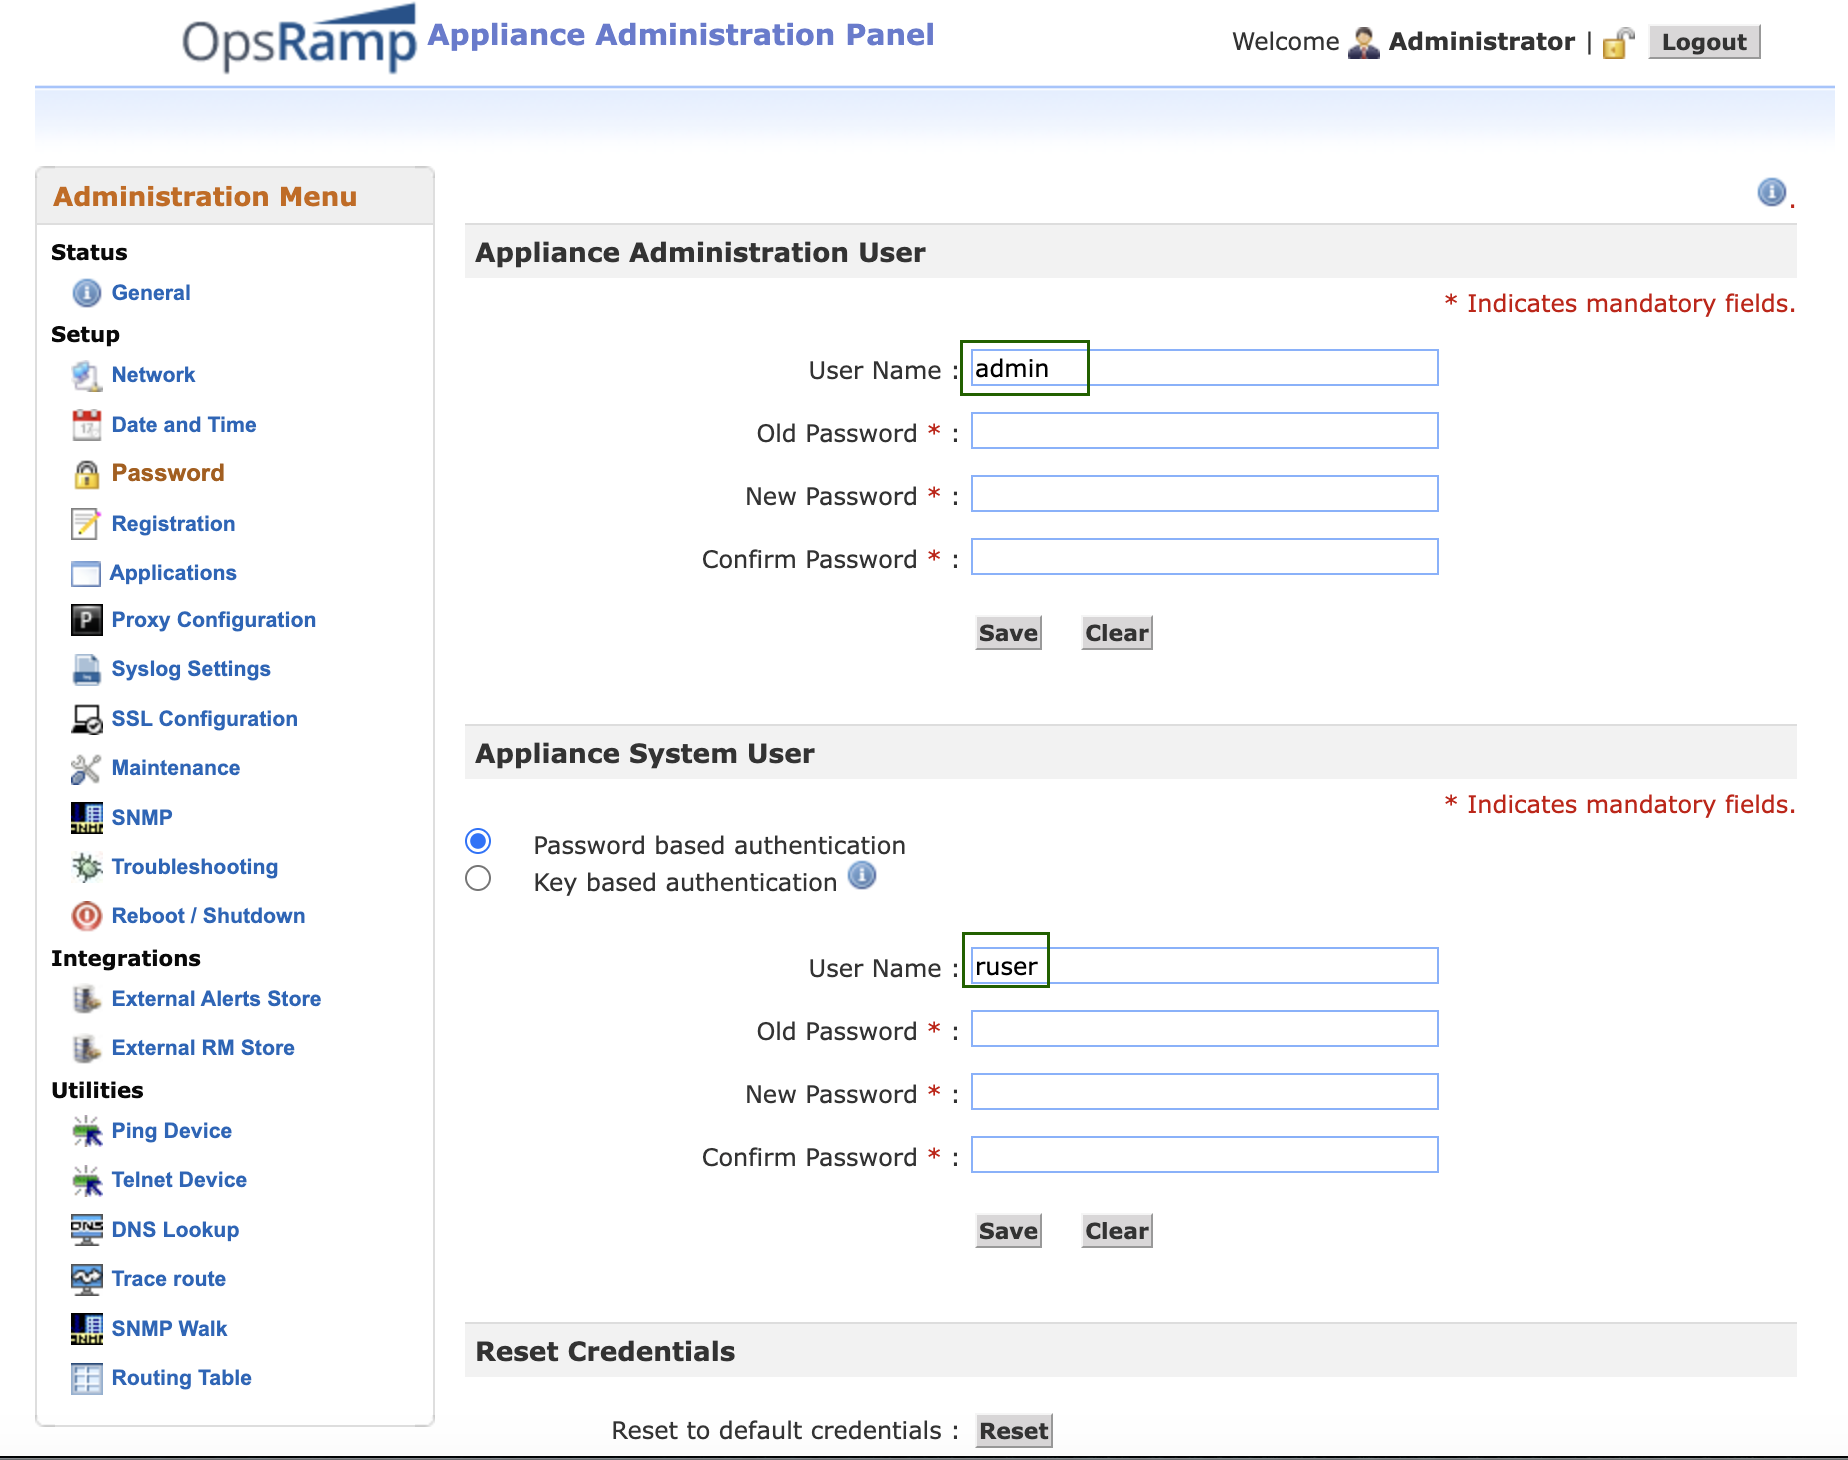Open the SSL Configuration menu item

[x=204, y=719]
